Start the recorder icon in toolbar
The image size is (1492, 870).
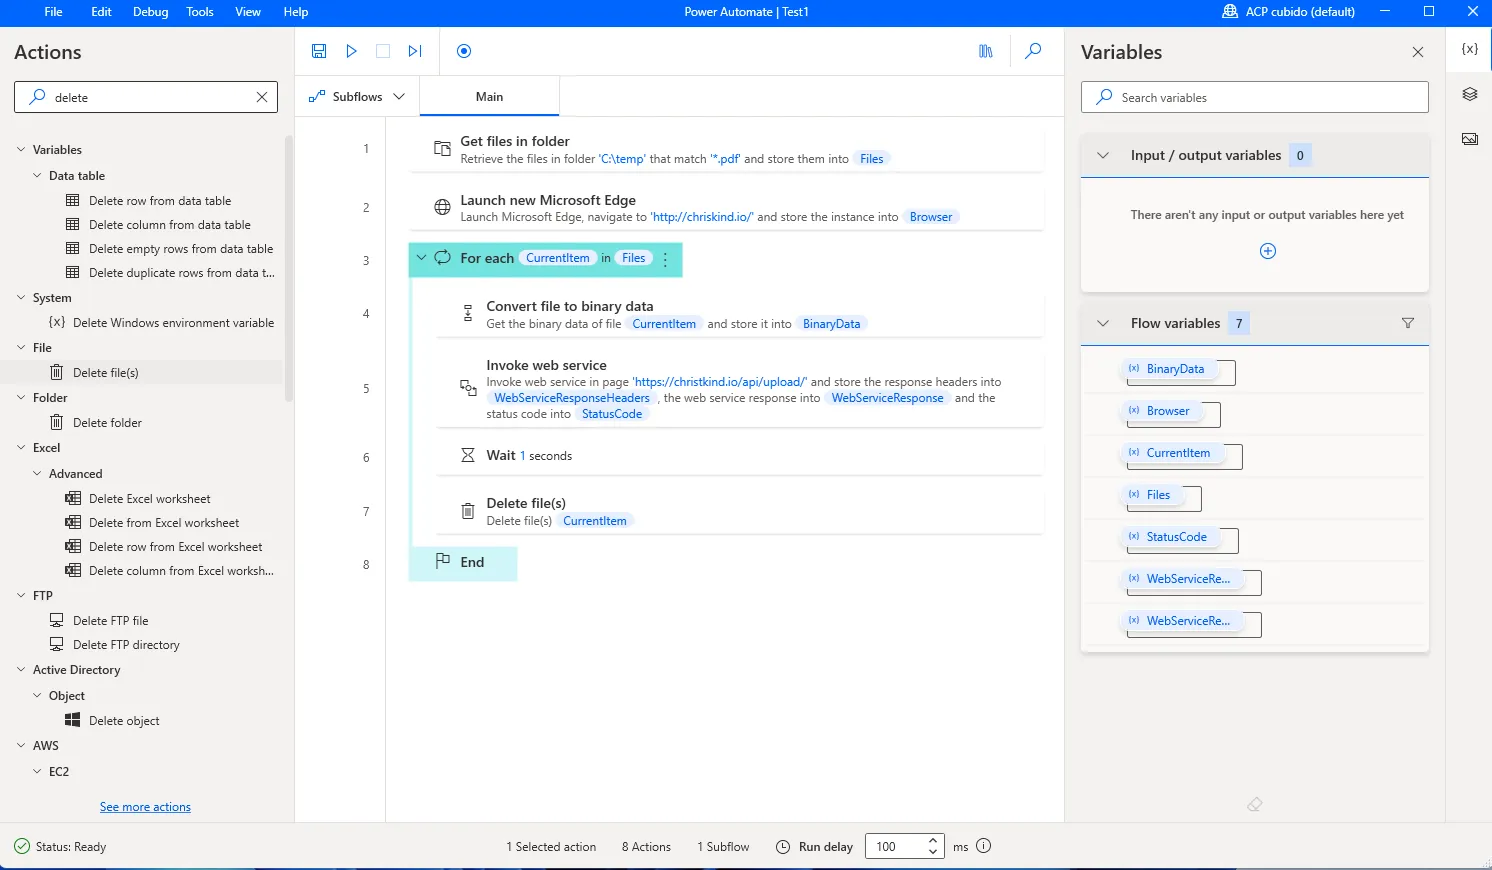(464, 51)
